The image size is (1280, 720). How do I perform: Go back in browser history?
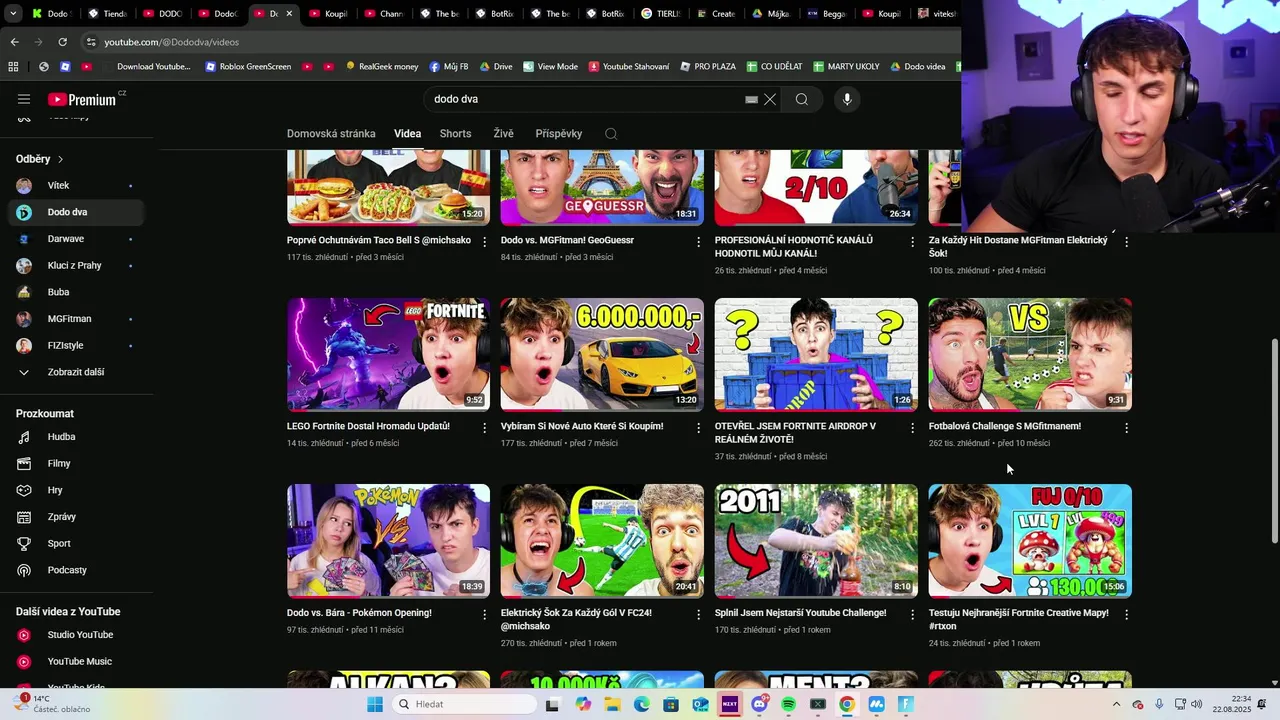[x=14, y=42]
